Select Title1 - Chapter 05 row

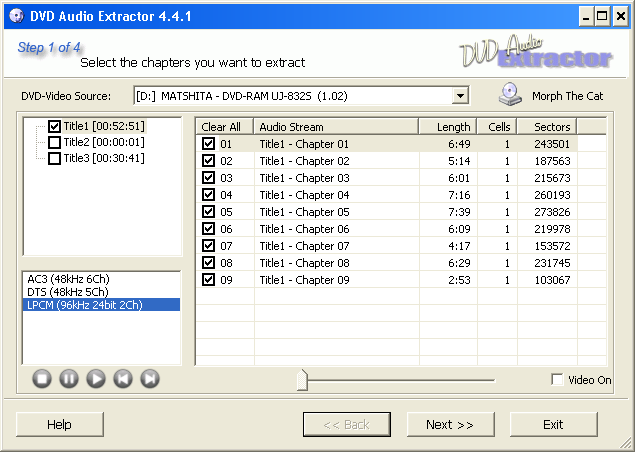387,212
